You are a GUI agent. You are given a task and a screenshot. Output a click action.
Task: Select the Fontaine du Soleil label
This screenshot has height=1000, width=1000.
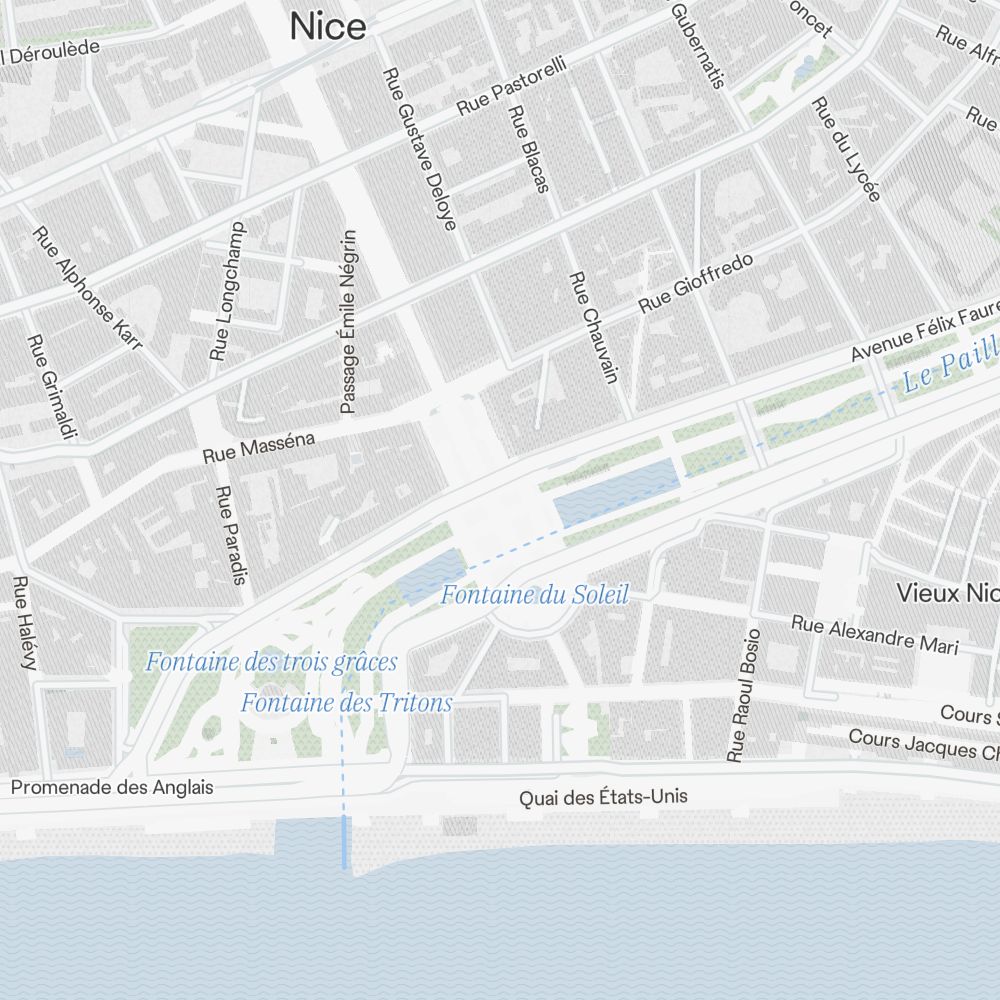click(x=534, y=594)
